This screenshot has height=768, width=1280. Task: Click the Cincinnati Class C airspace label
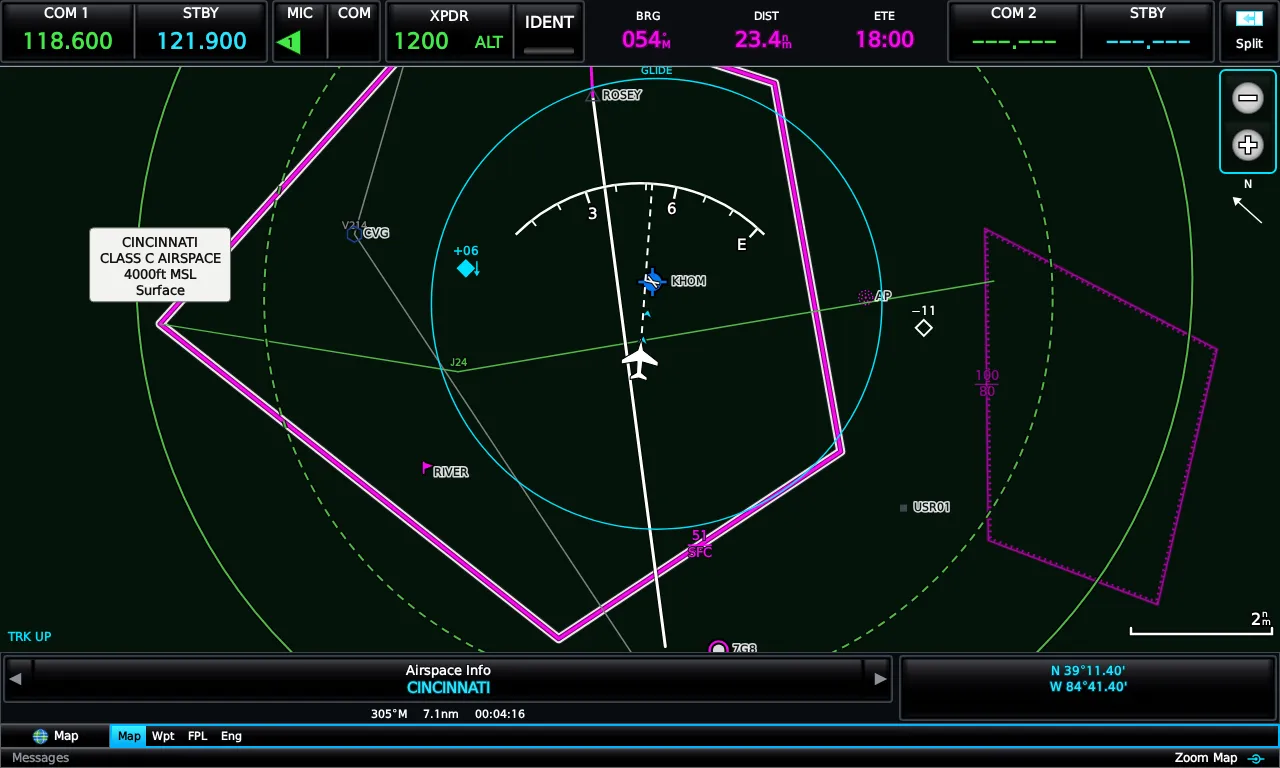point(160,265)
